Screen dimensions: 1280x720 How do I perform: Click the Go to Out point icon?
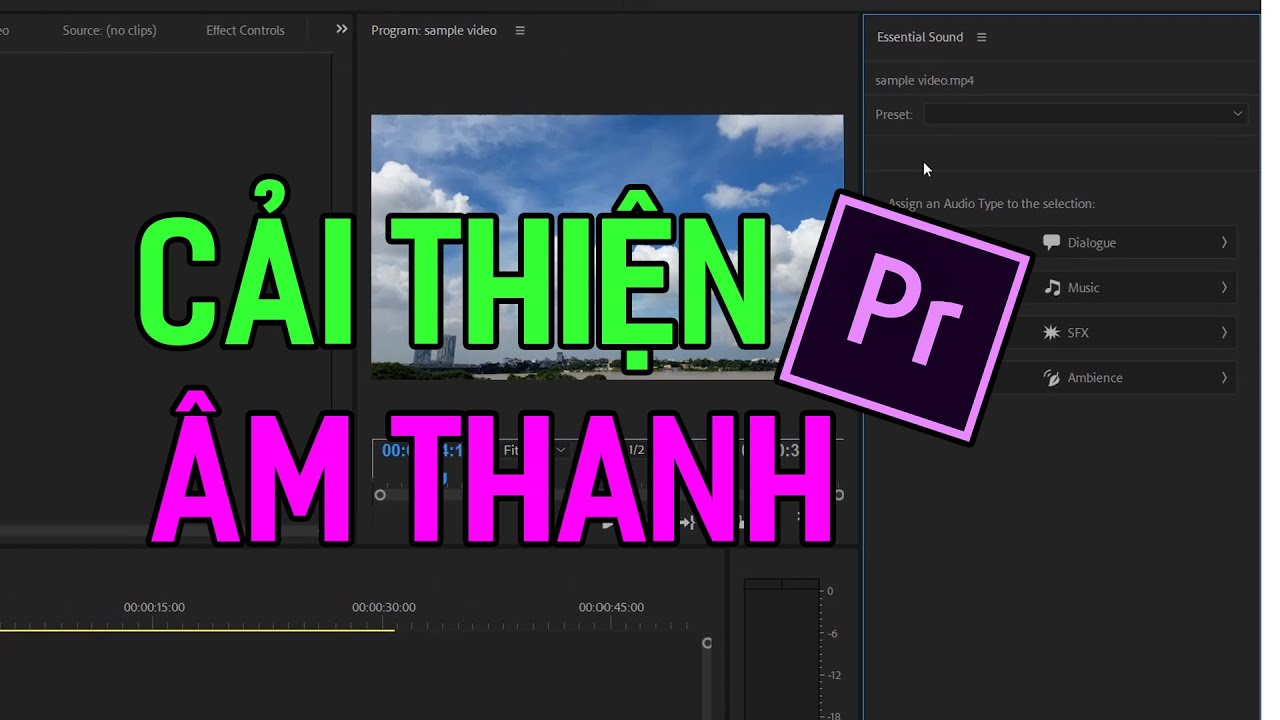pyautogui.click(x=687, y=522)
